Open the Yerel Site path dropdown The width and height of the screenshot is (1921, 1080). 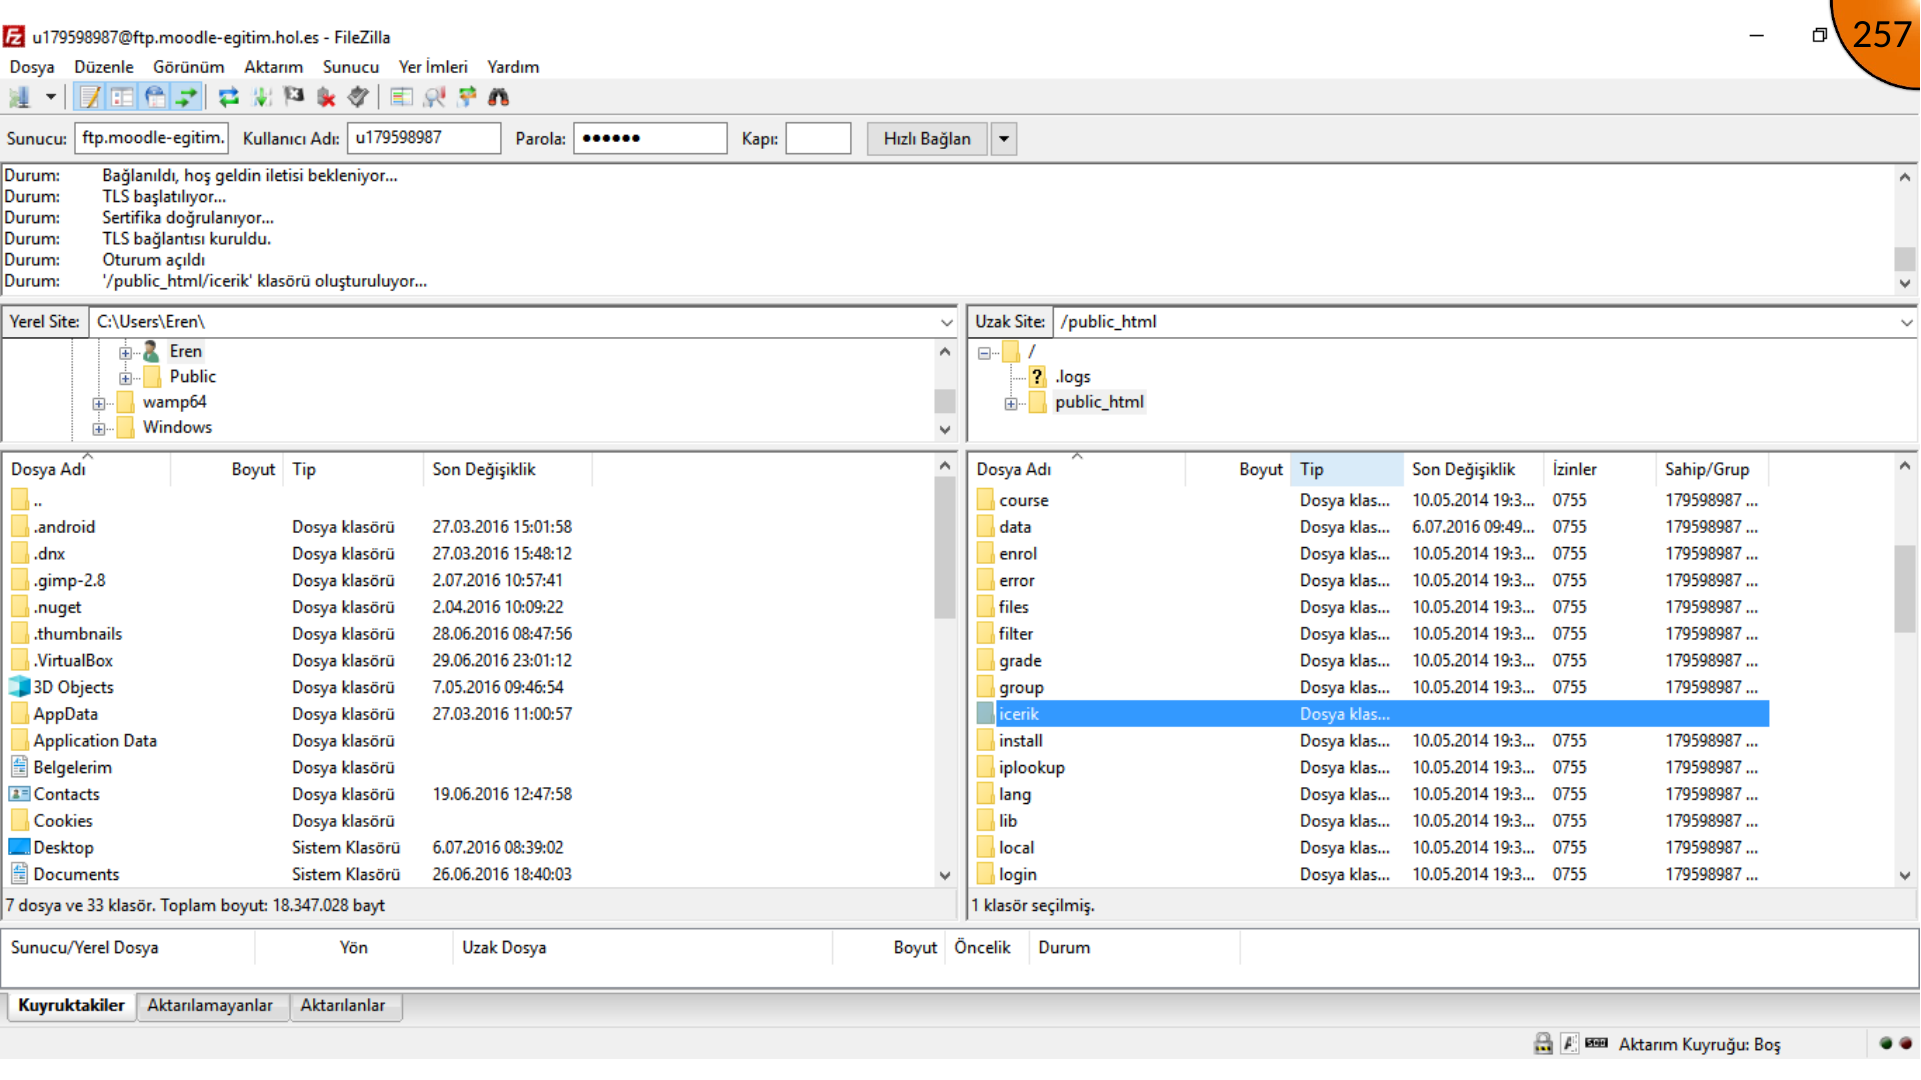point(946,322)
